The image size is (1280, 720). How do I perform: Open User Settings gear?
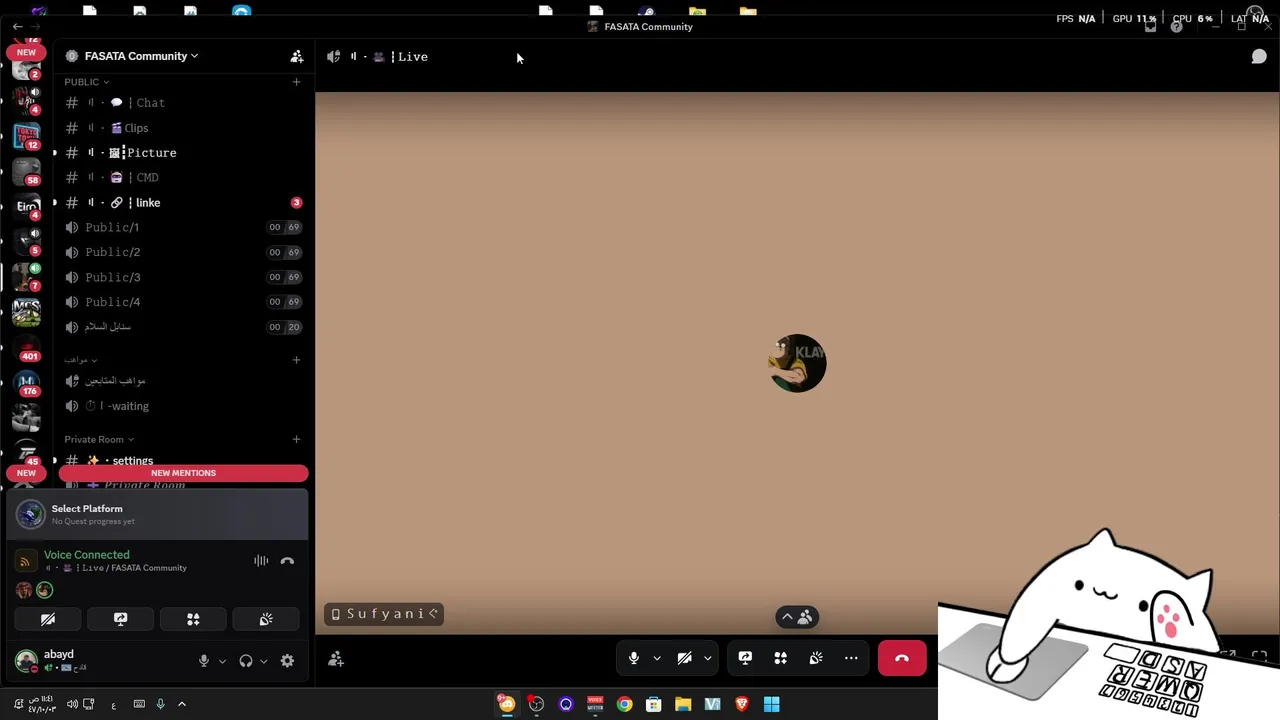[x=287, y=661]
